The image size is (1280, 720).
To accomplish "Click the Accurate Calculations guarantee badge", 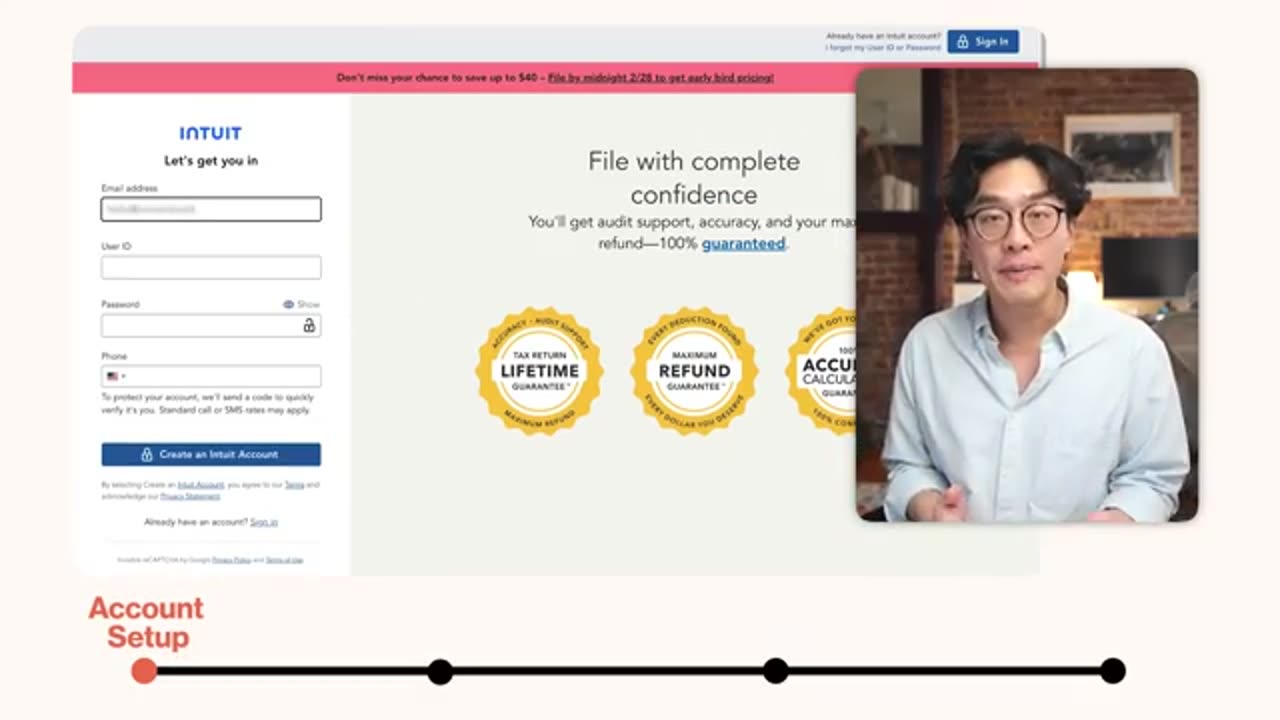I will (822, 371).
